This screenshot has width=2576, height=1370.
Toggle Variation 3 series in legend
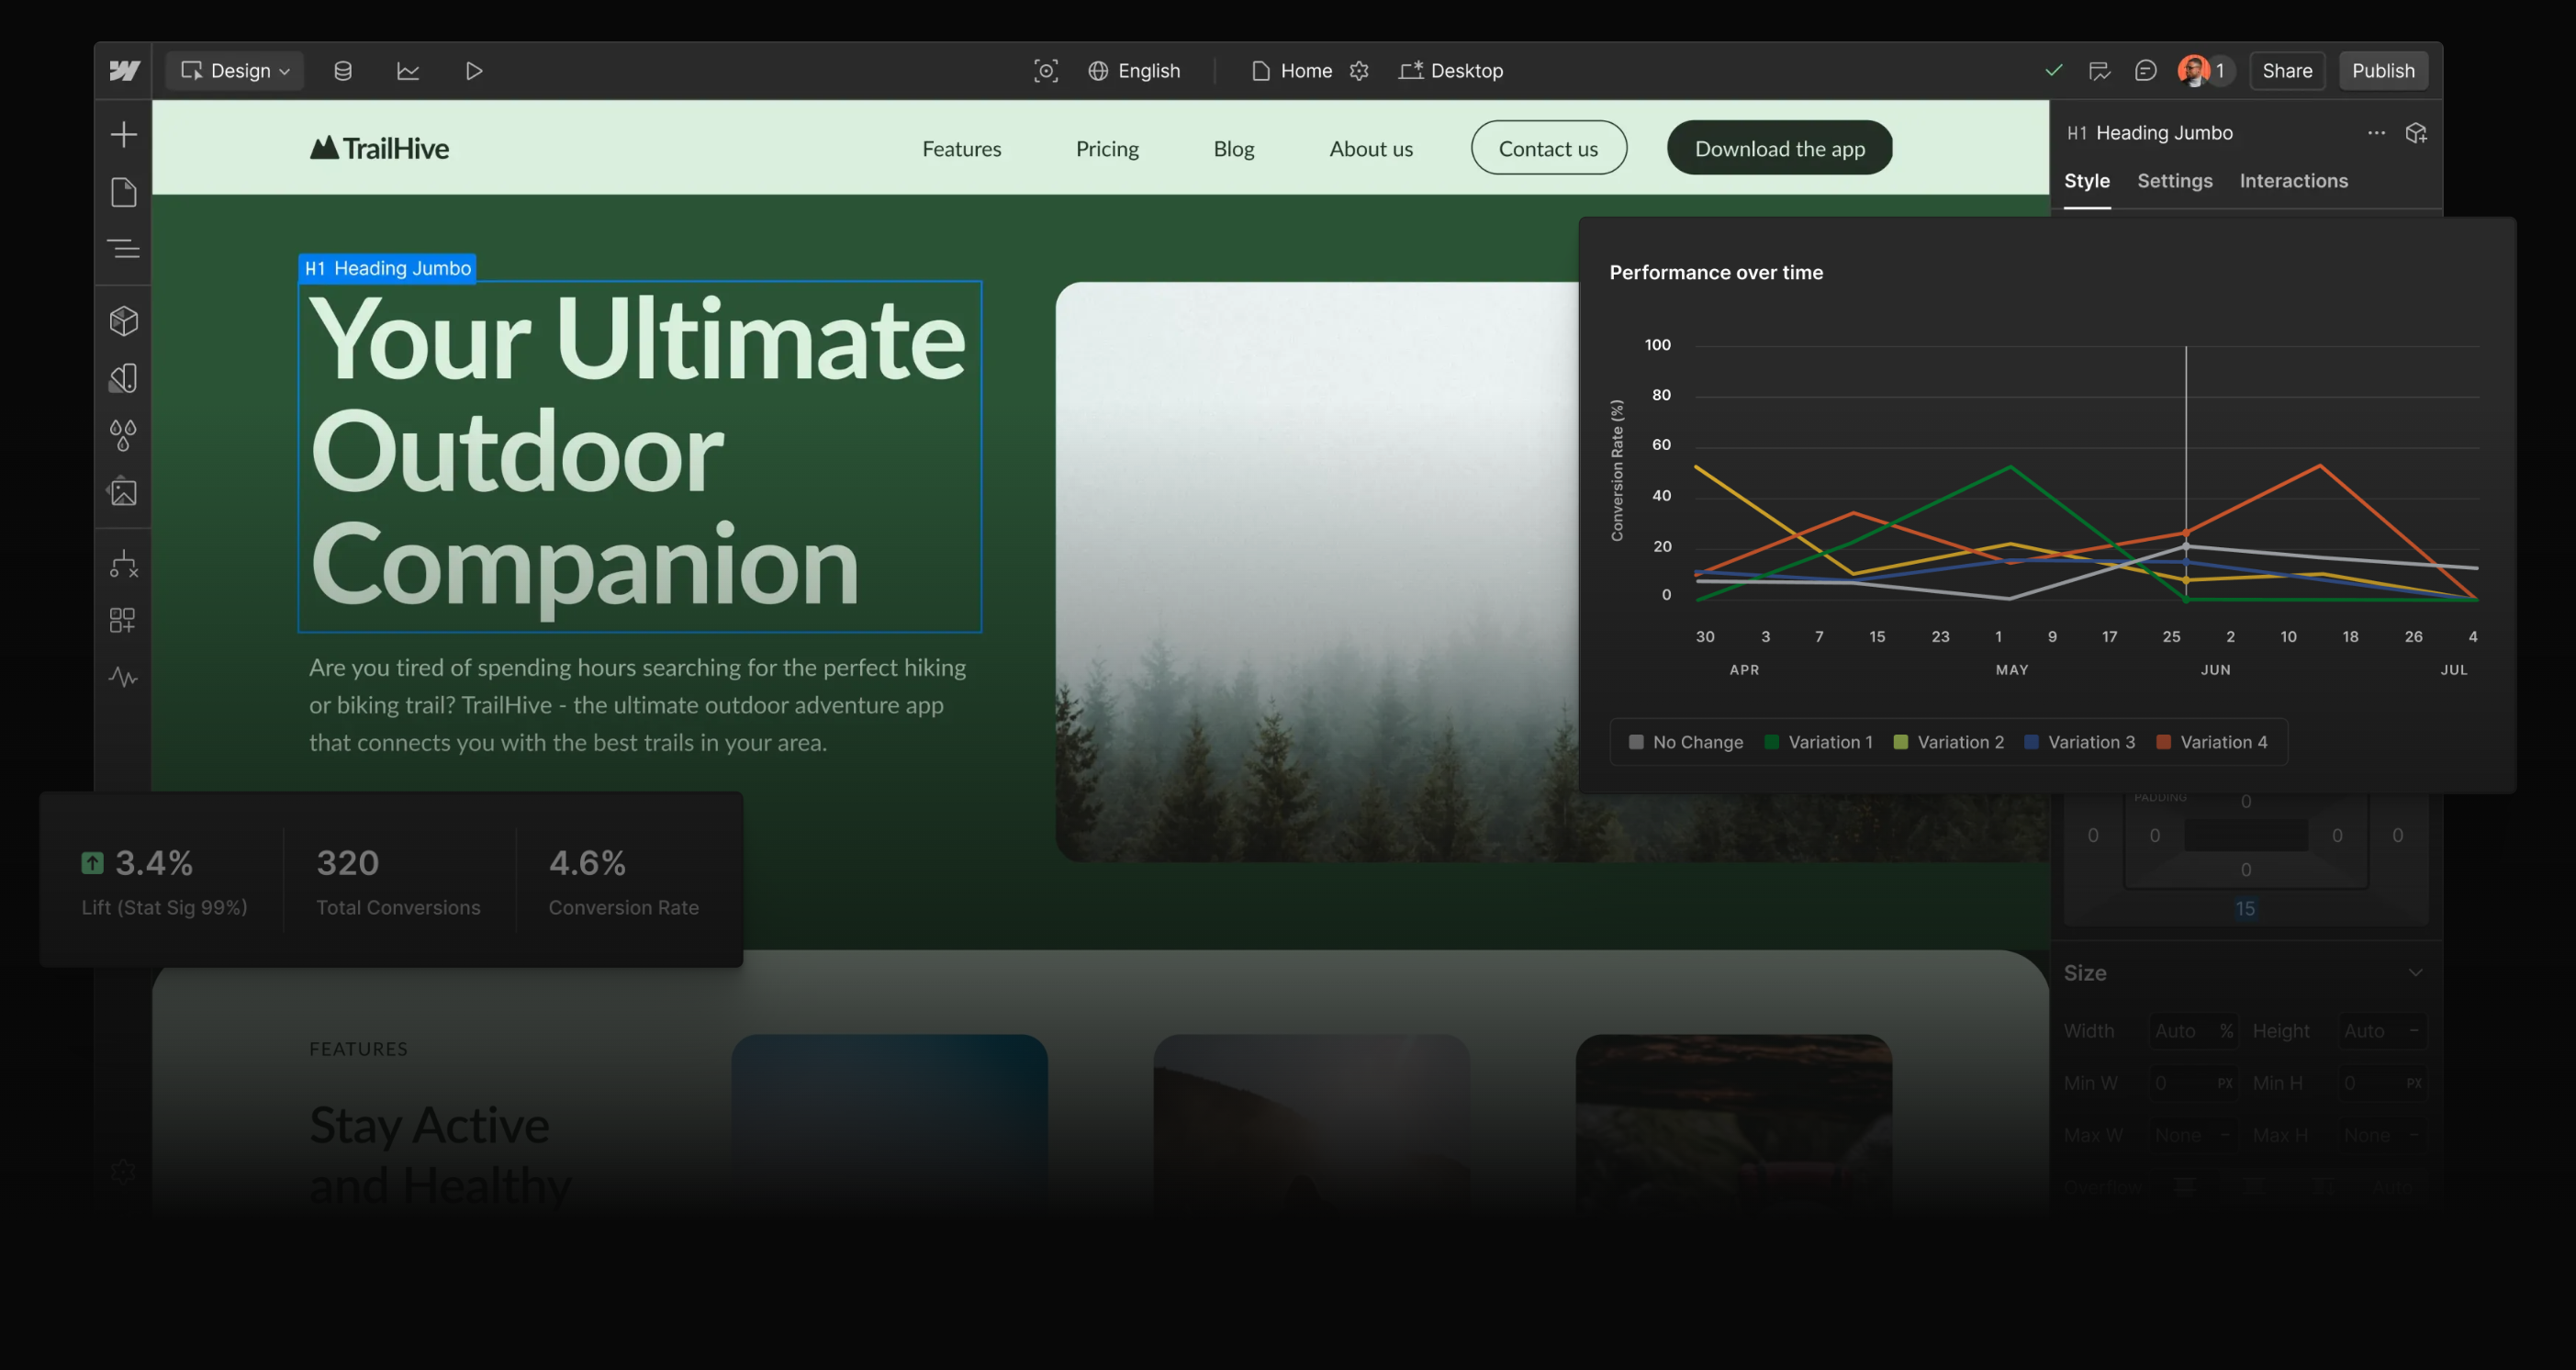pyautogui.click(x=2079, y=742)
